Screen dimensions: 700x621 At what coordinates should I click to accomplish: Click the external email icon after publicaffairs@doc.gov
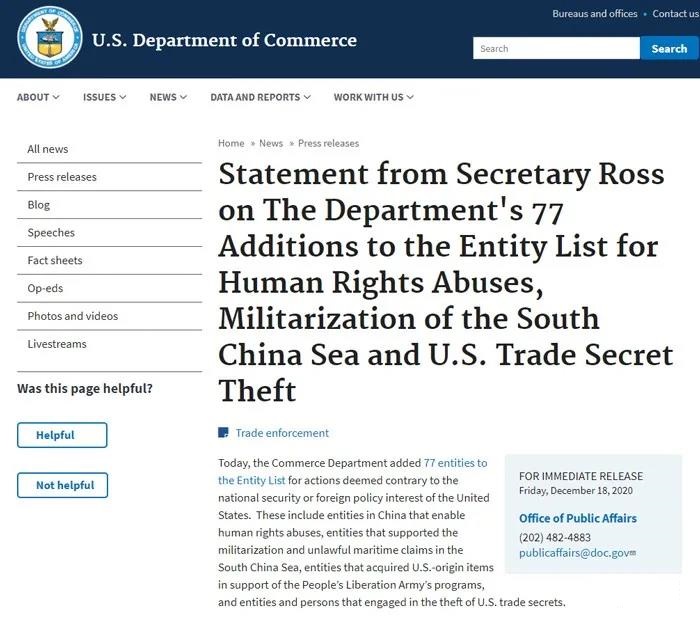tap(633, 553)
